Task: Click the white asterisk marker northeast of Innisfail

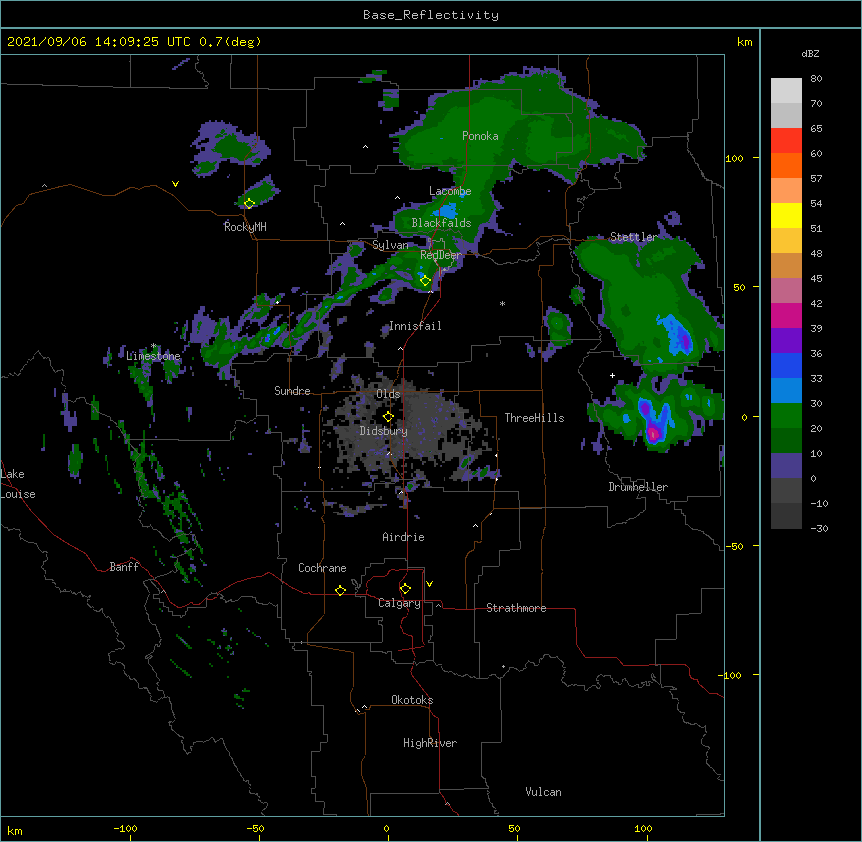Action: 502,303
